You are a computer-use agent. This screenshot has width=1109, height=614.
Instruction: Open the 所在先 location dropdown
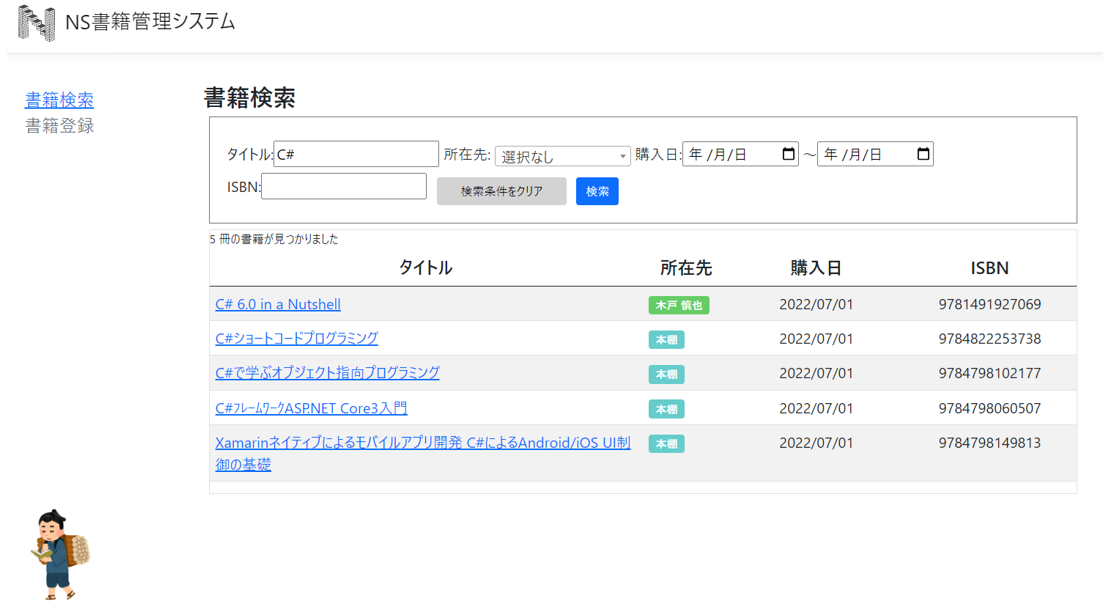(562, 156)
